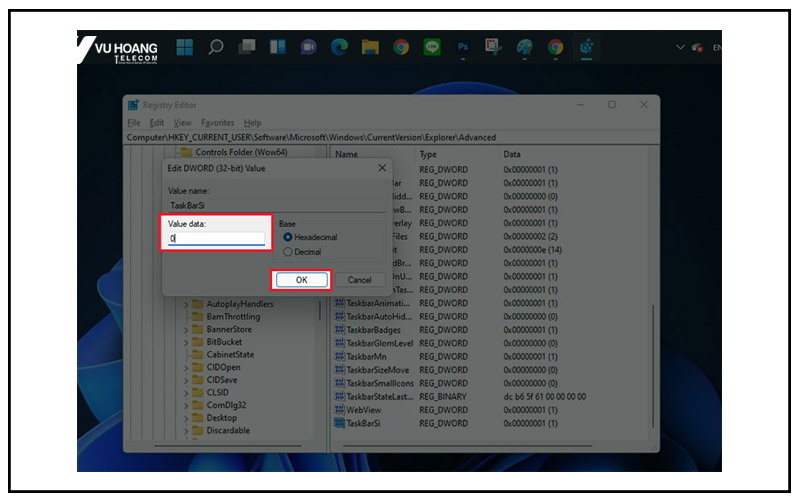Click the Value name field TaskBarSi
This screenshot has width=800, height=500.
277,206
